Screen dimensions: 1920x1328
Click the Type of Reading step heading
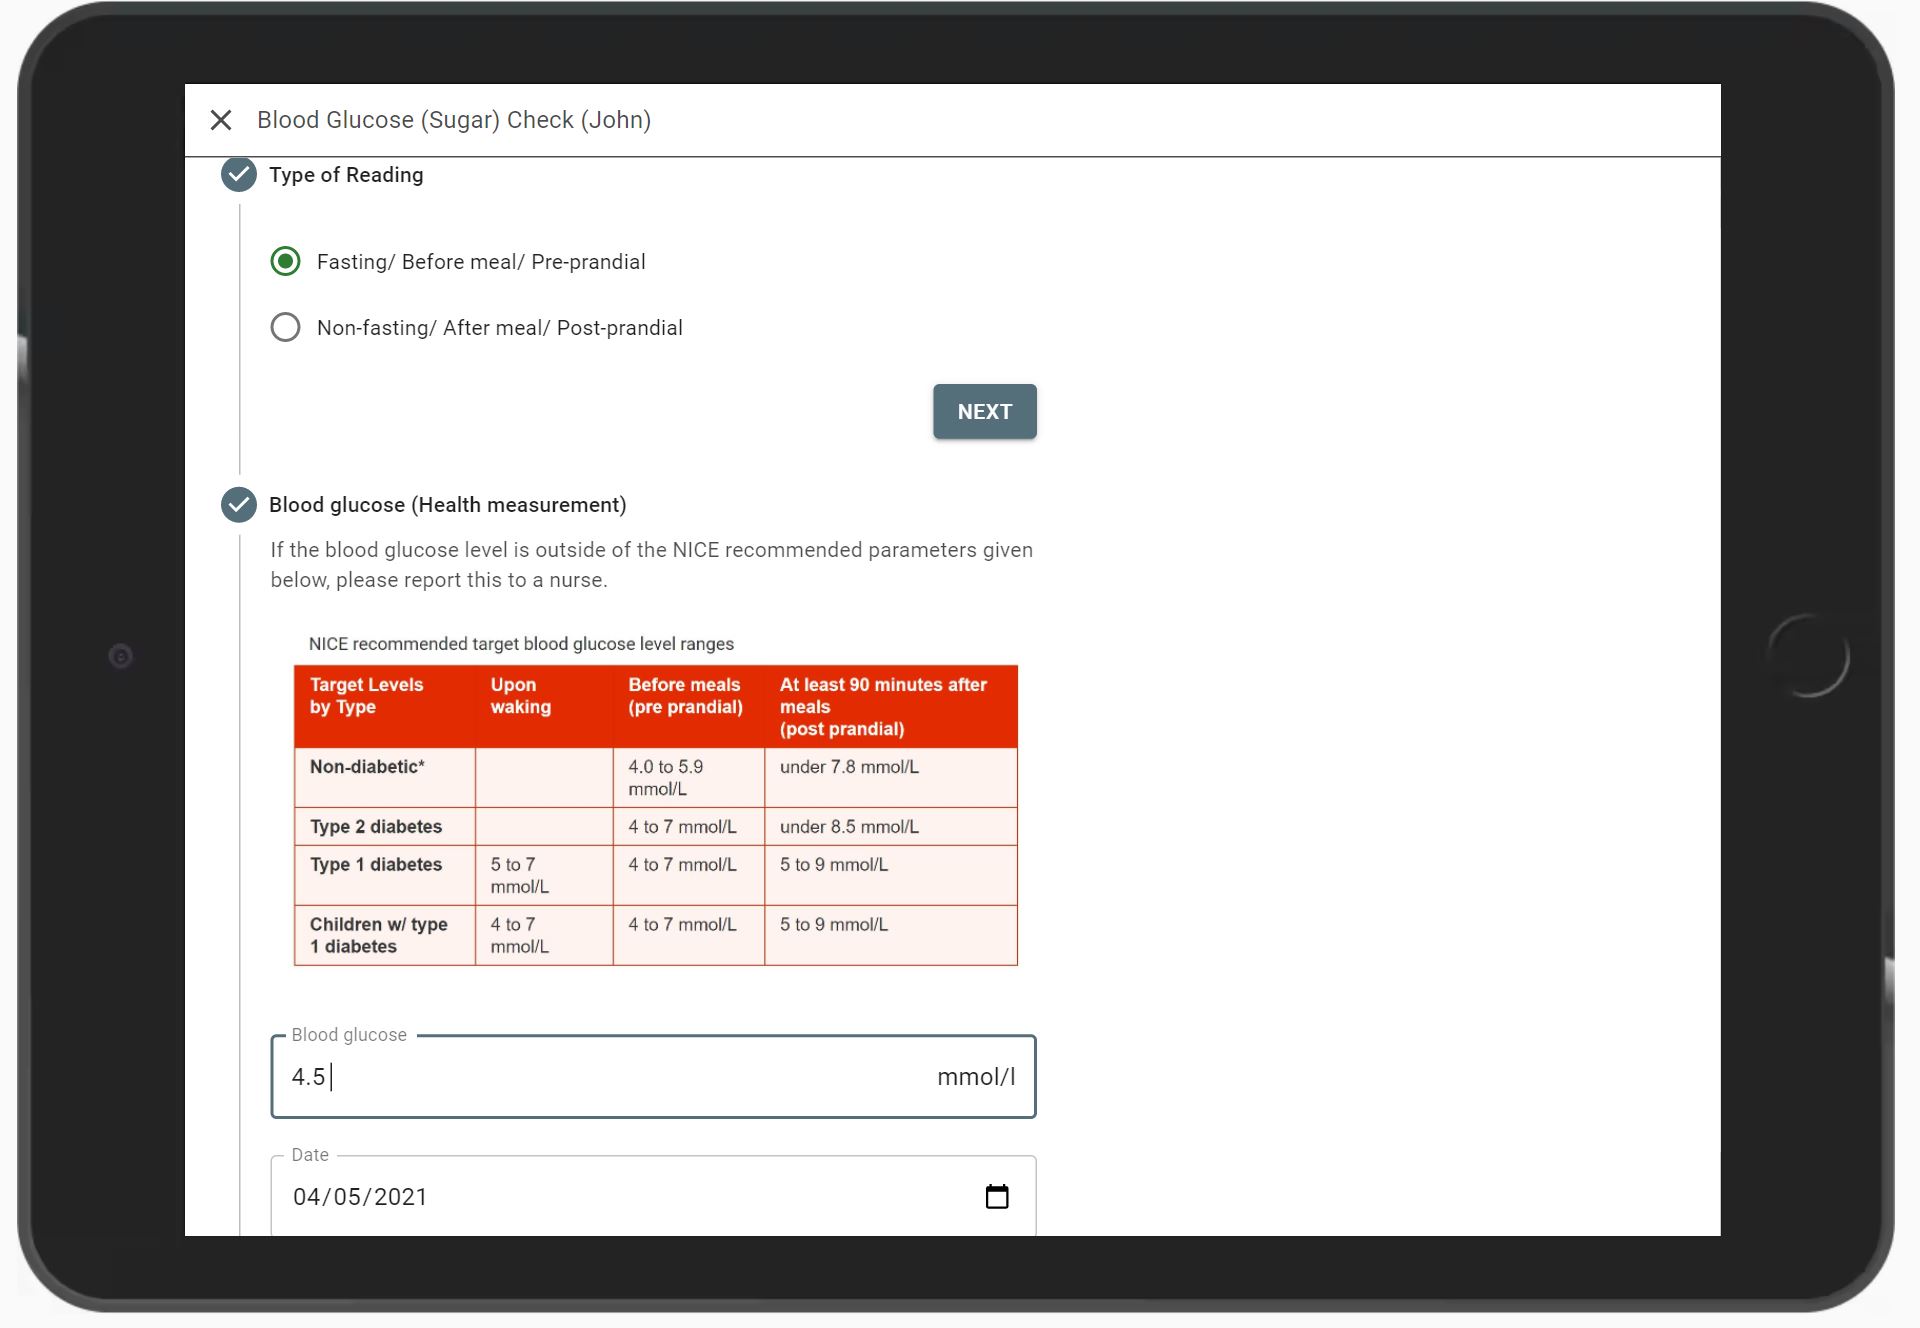(346, 175)
